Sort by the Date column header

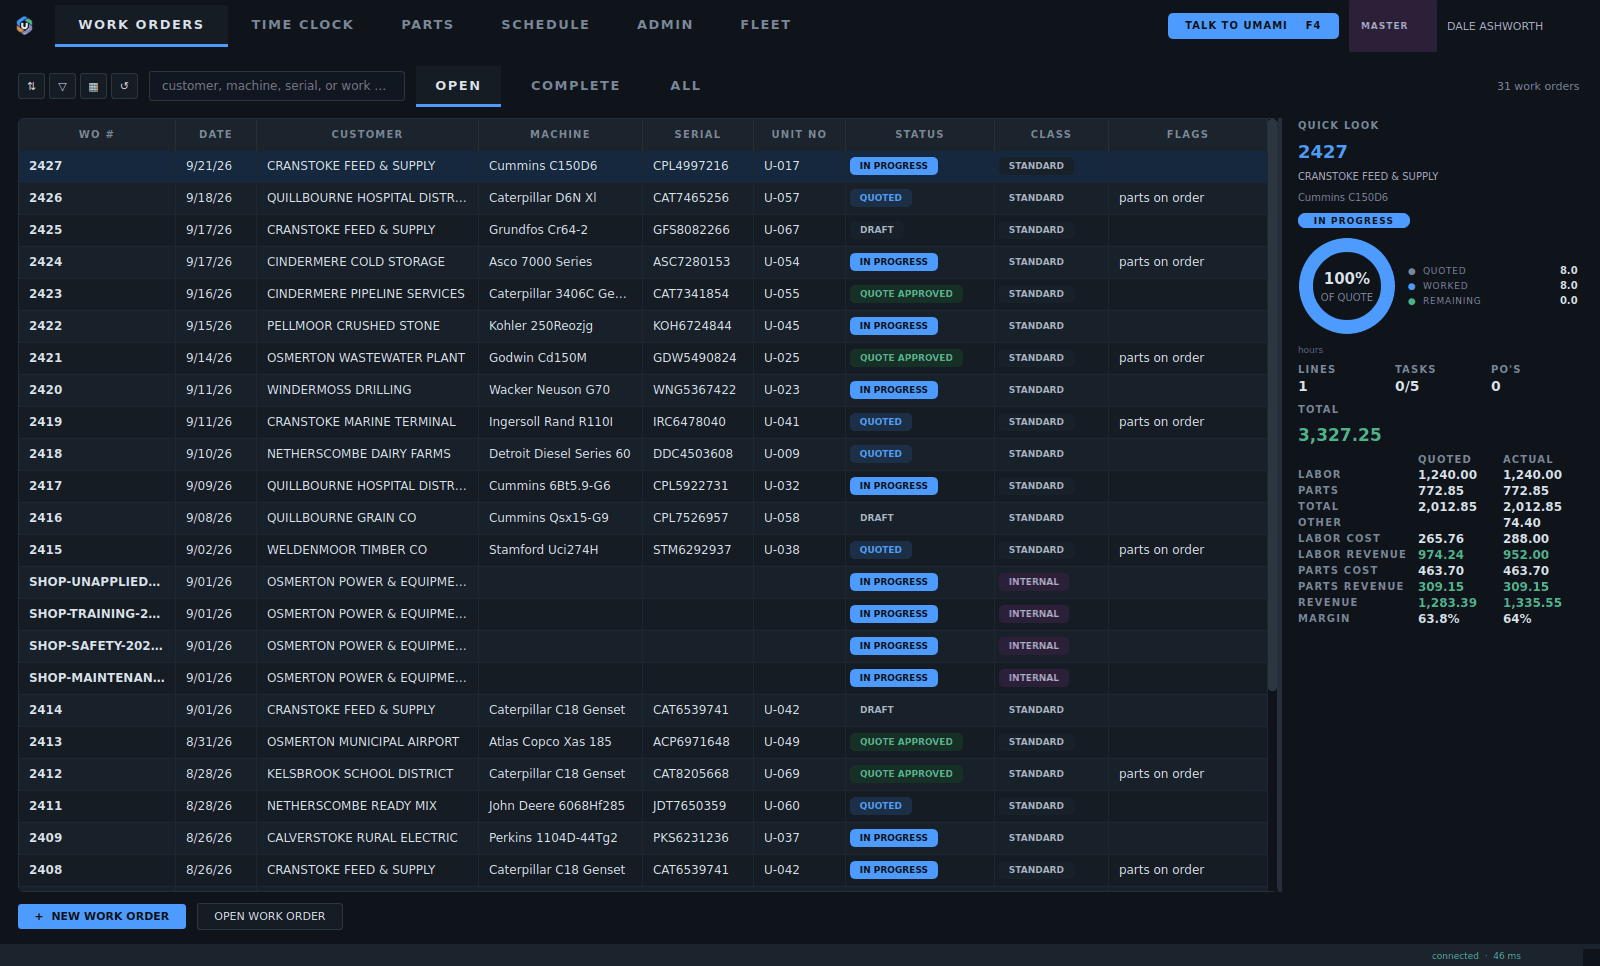point(215,134)
